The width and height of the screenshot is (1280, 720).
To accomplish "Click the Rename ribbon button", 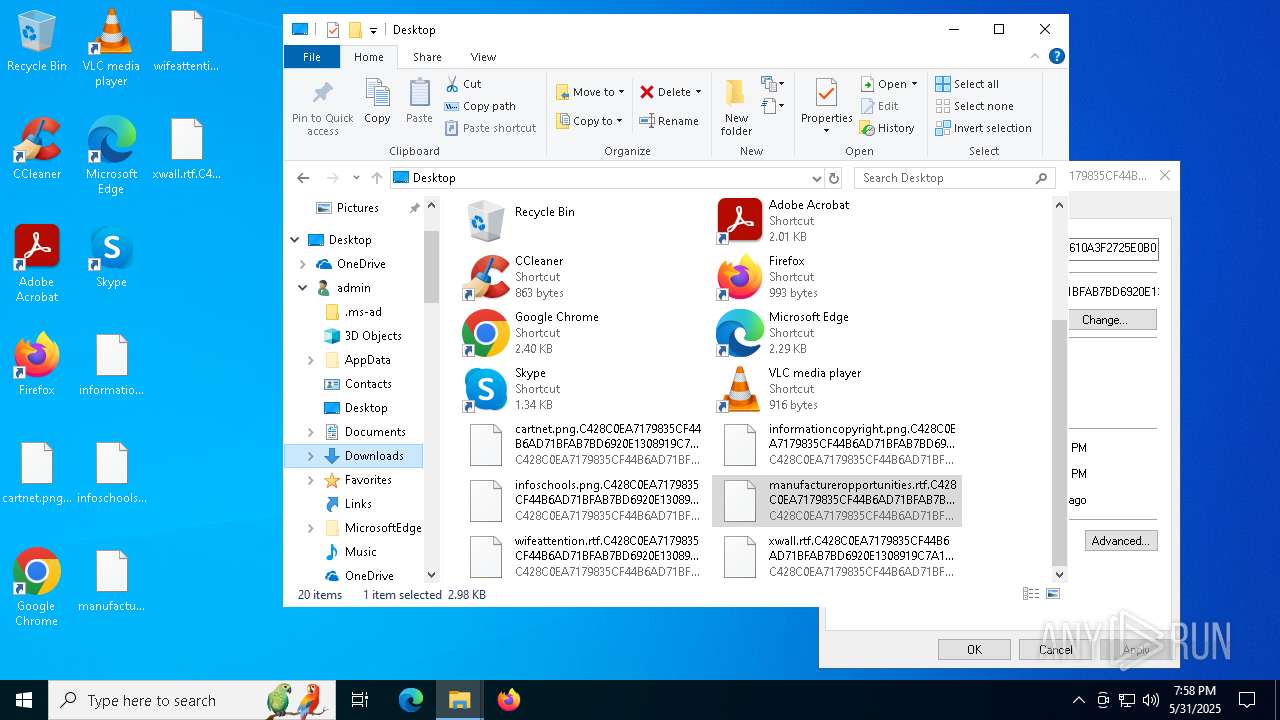I will click(669, 121).
